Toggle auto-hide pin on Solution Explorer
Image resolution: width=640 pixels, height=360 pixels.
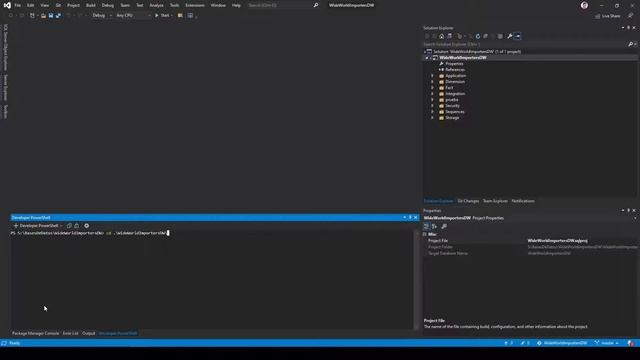click(629, 28)
